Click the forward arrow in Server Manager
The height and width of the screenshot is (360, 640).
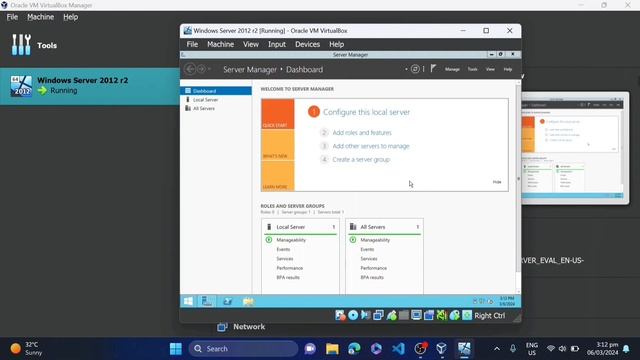(201, 69)
